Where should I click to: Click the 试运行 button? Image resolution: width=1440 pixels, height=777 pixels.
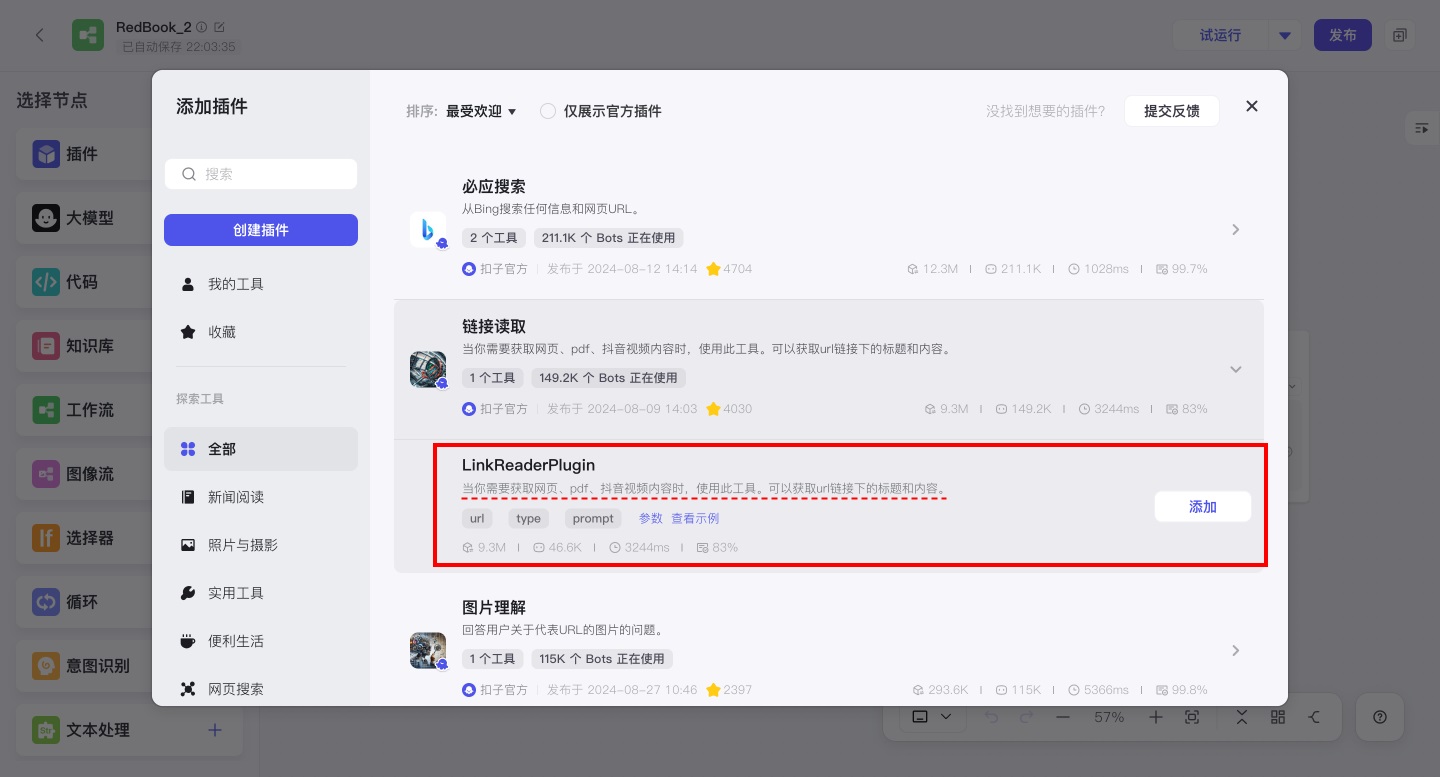(x=1221, y=35)
